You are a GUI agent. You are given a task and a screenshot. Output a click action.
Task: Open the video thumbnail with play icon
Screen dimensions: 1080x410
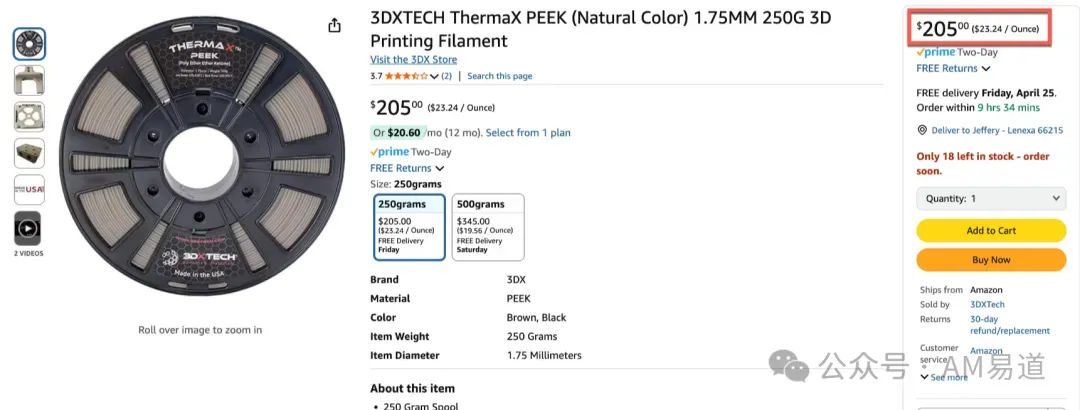29,229
